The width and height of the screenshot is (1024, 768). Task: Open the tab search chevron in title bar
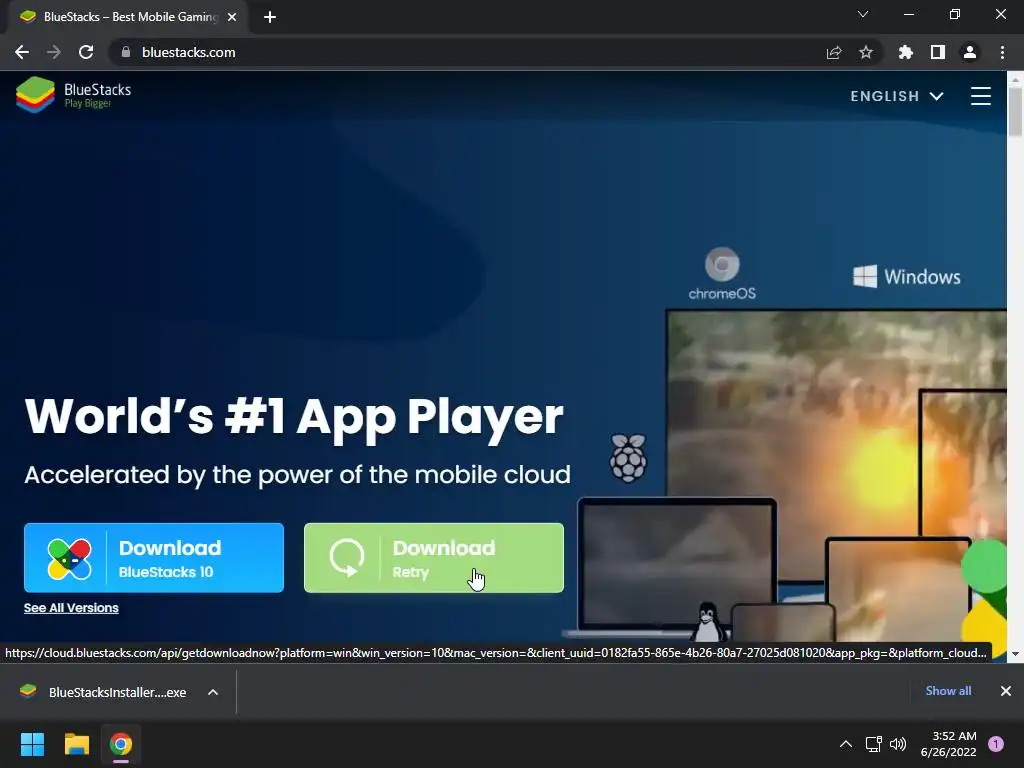(863, 14)
